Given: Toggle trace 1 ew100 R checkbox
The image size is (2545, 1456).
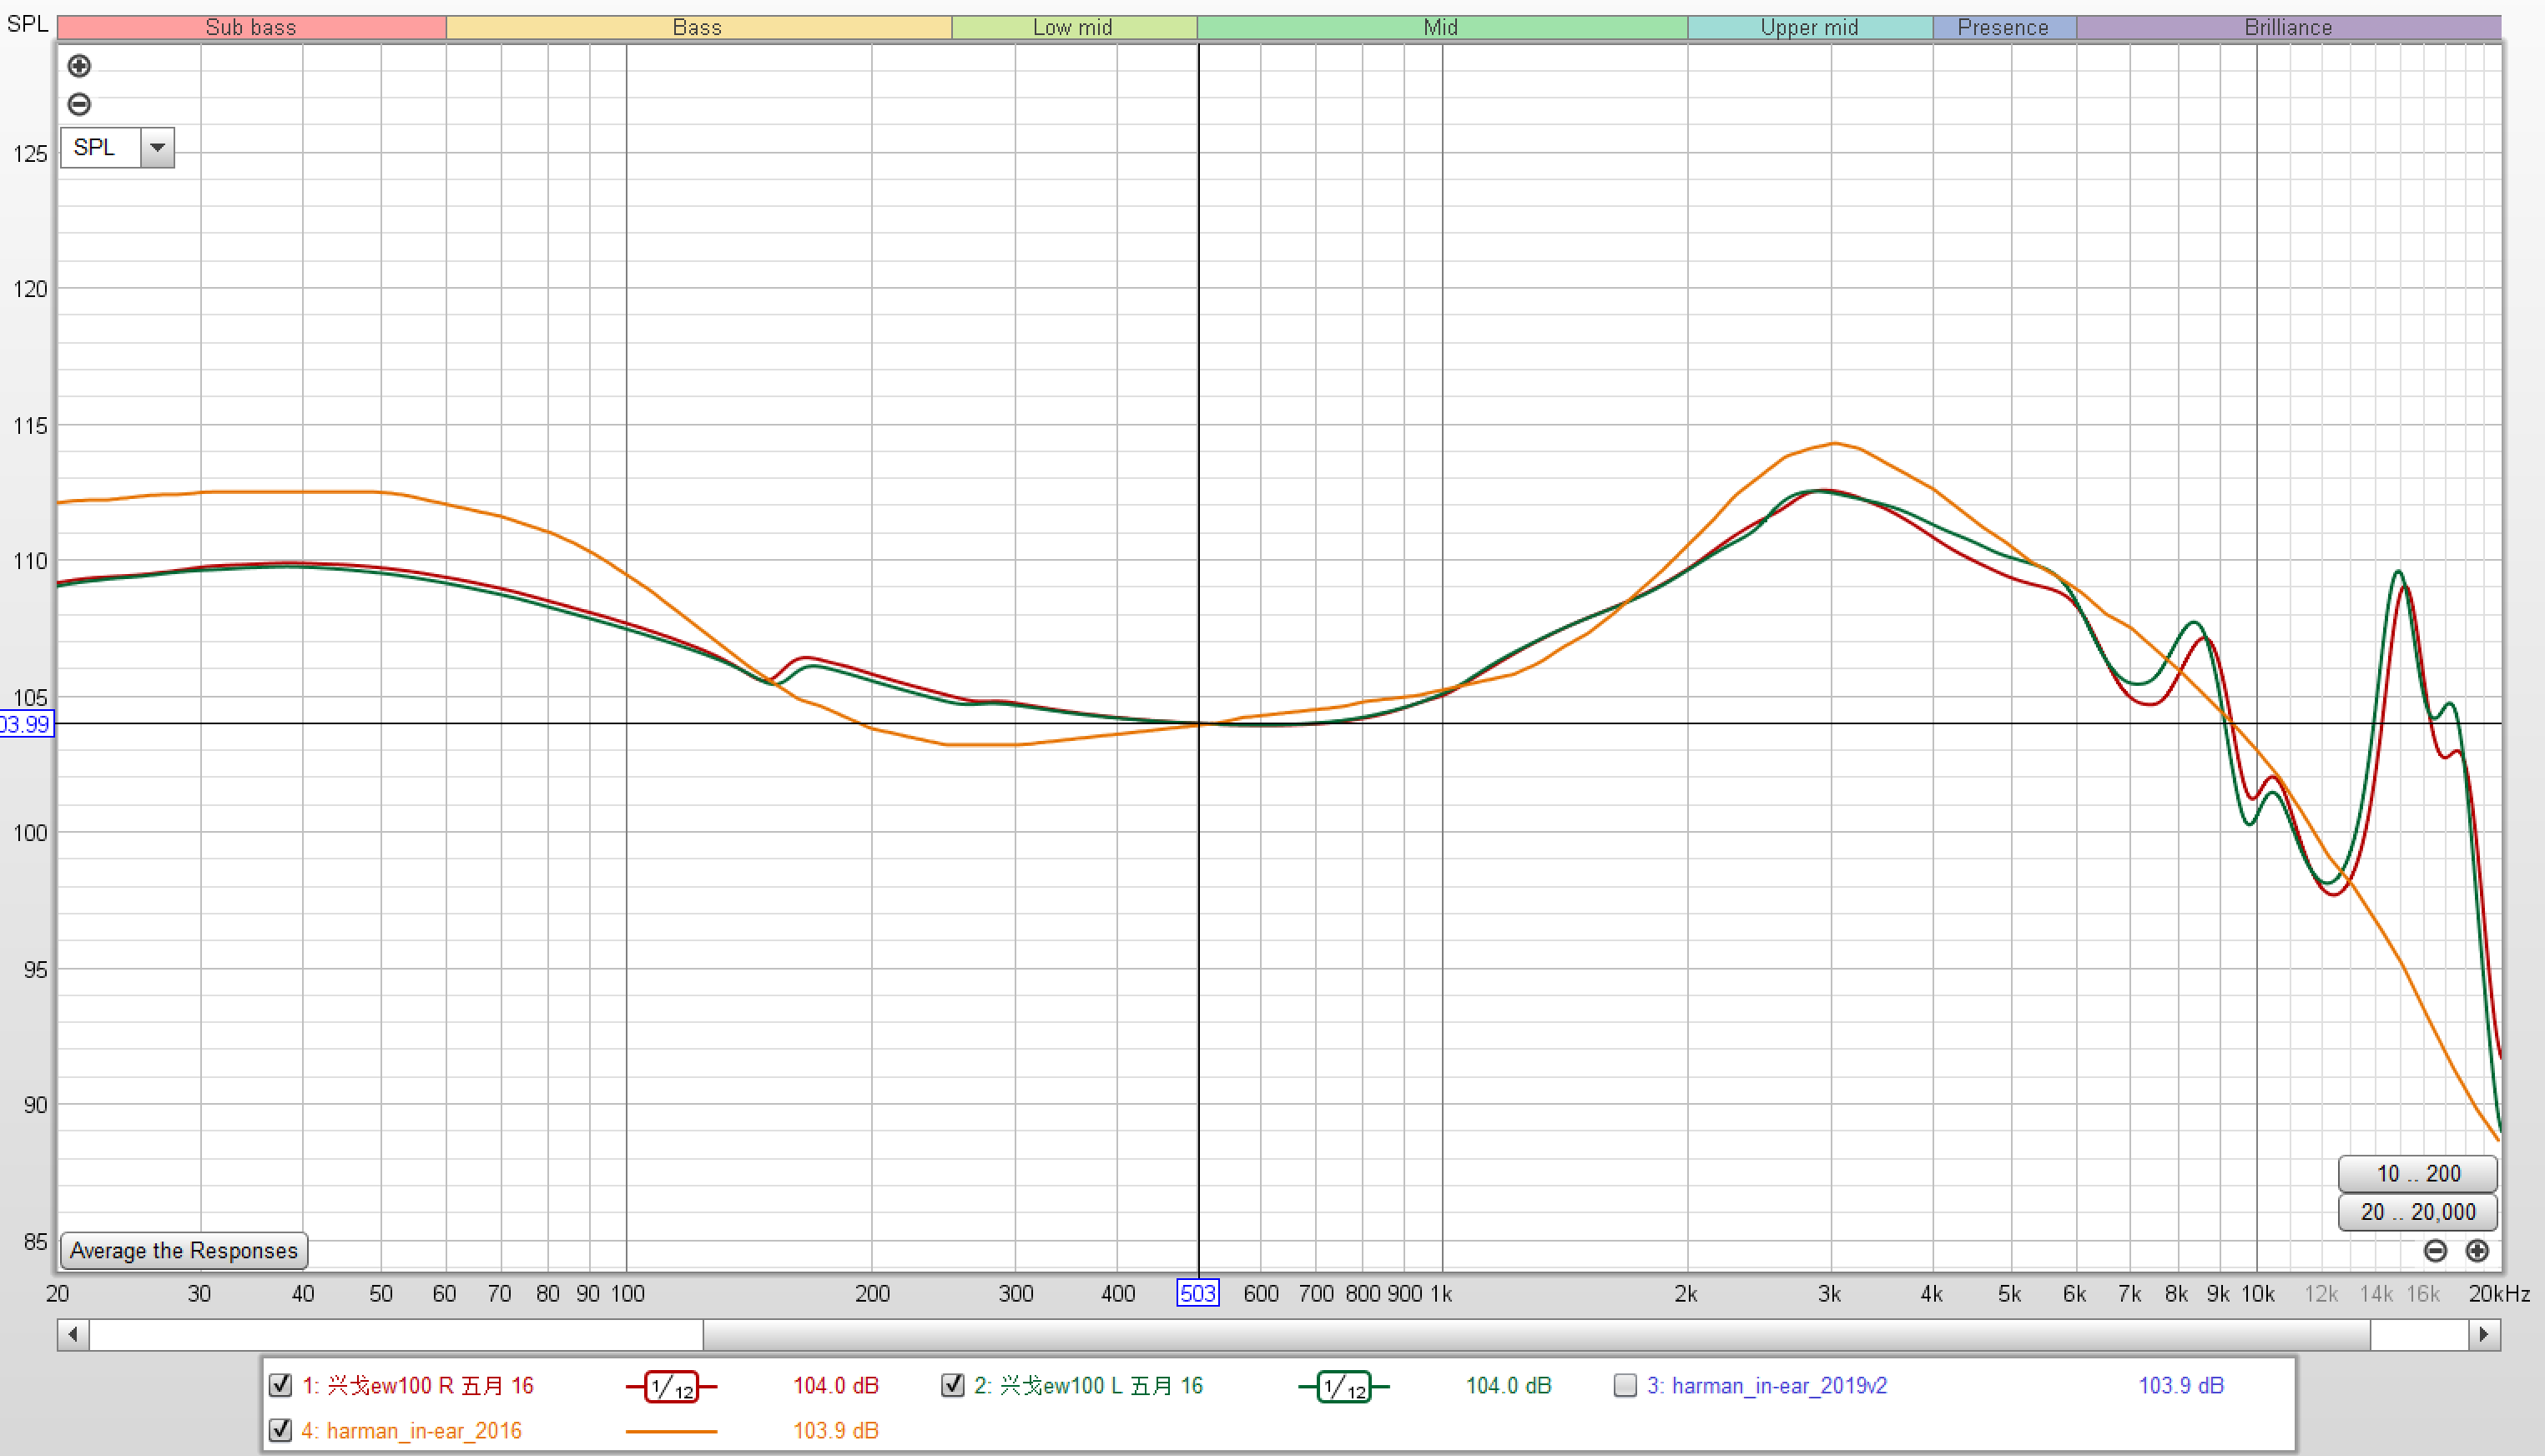Looking at the screenshot, I should click(x=280, y=1385).
